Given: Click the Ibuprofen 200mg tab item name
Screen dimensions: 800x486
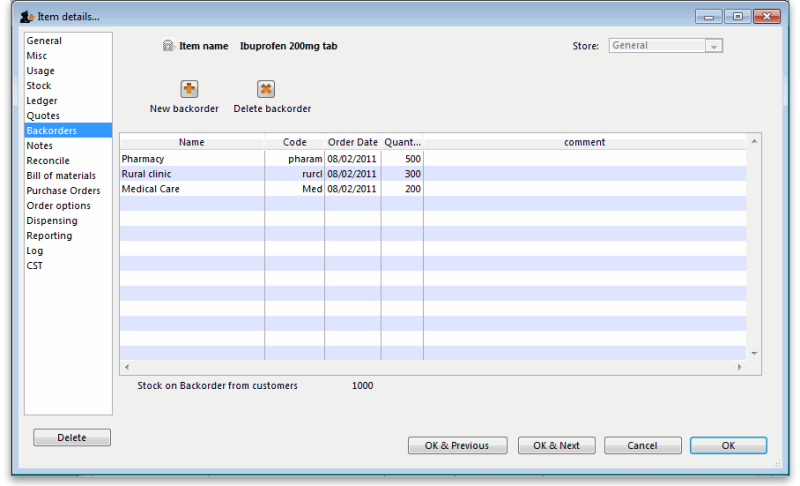Looking at the screenshot, I should coord(289,46).
